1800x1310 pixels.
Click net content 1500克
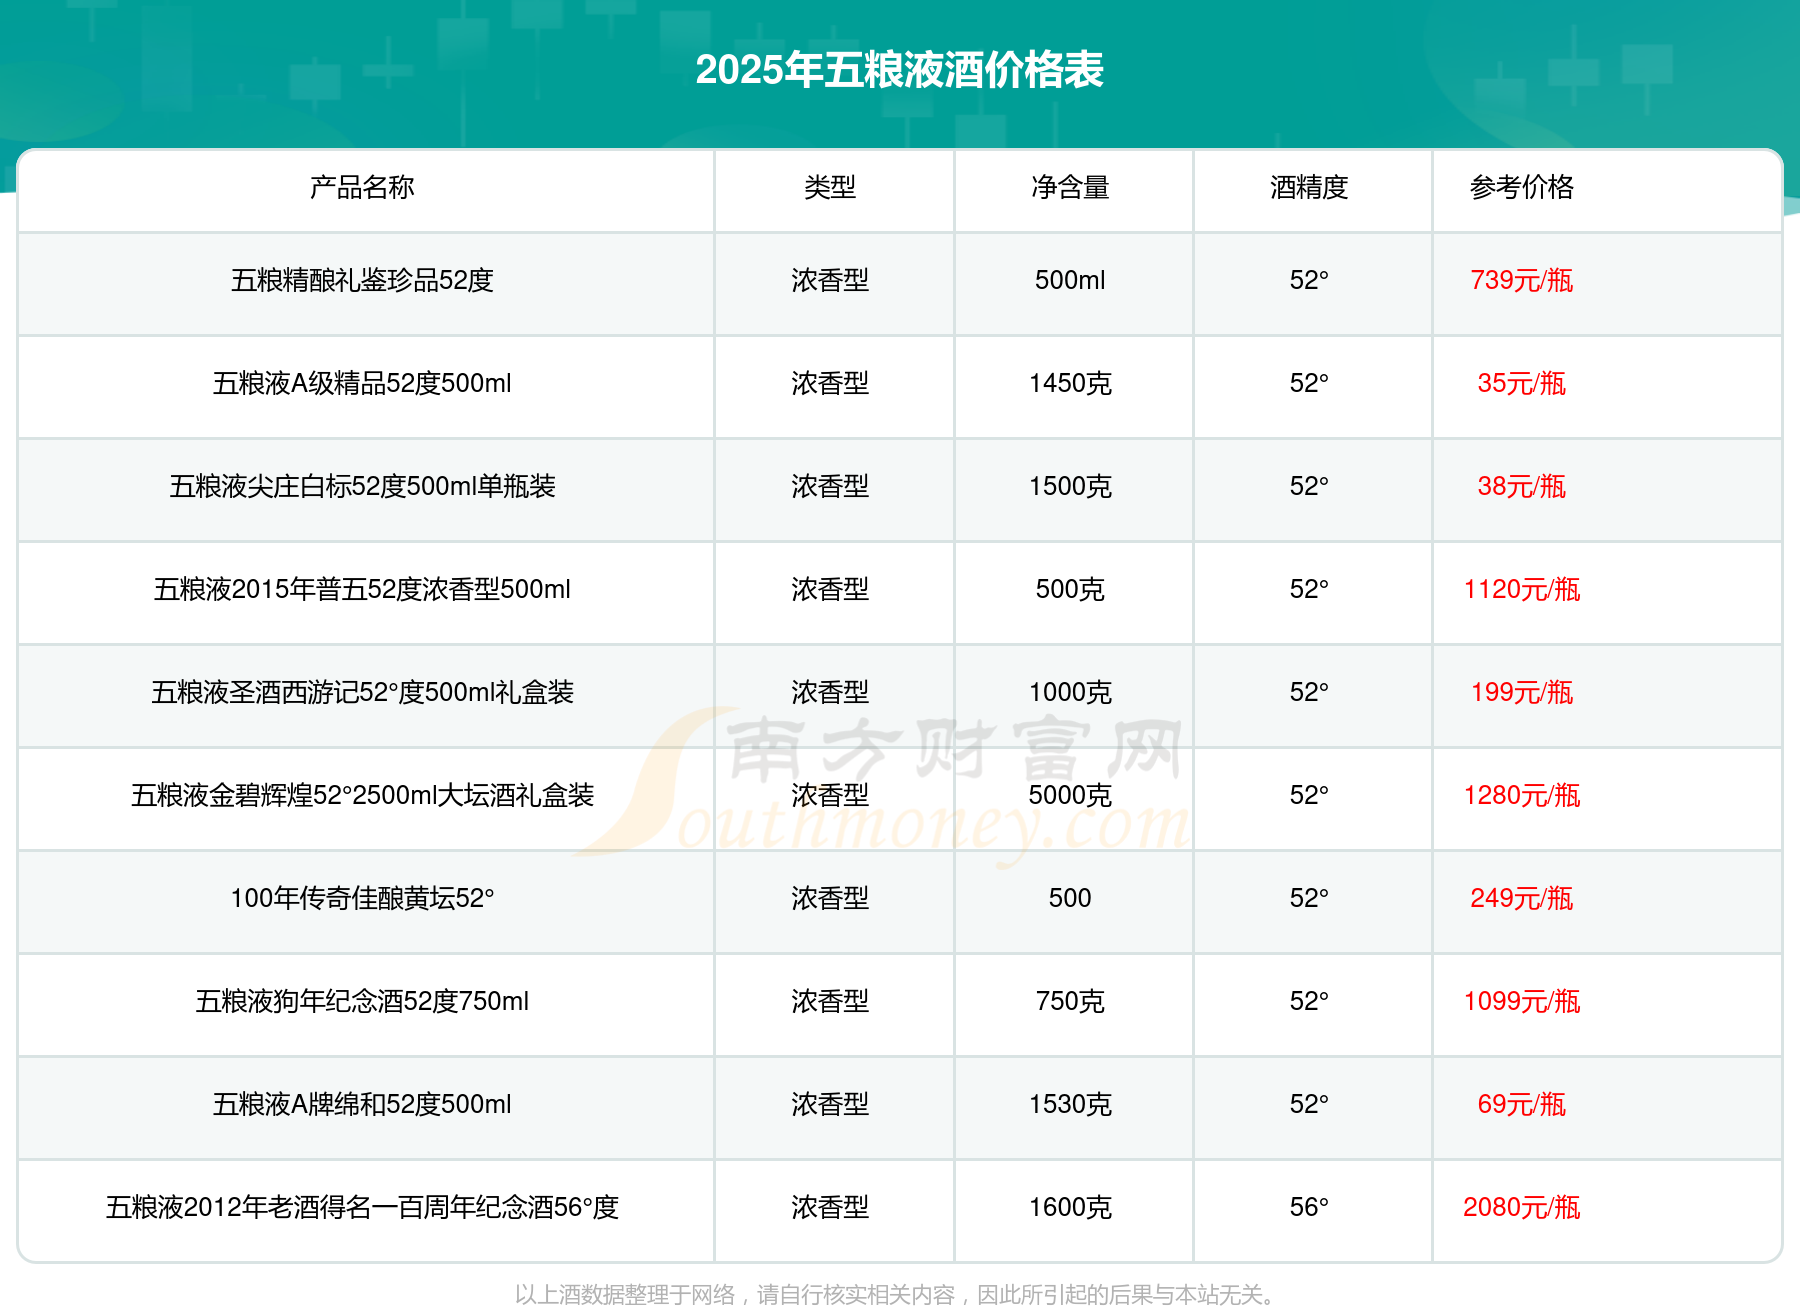[1070, 486]
